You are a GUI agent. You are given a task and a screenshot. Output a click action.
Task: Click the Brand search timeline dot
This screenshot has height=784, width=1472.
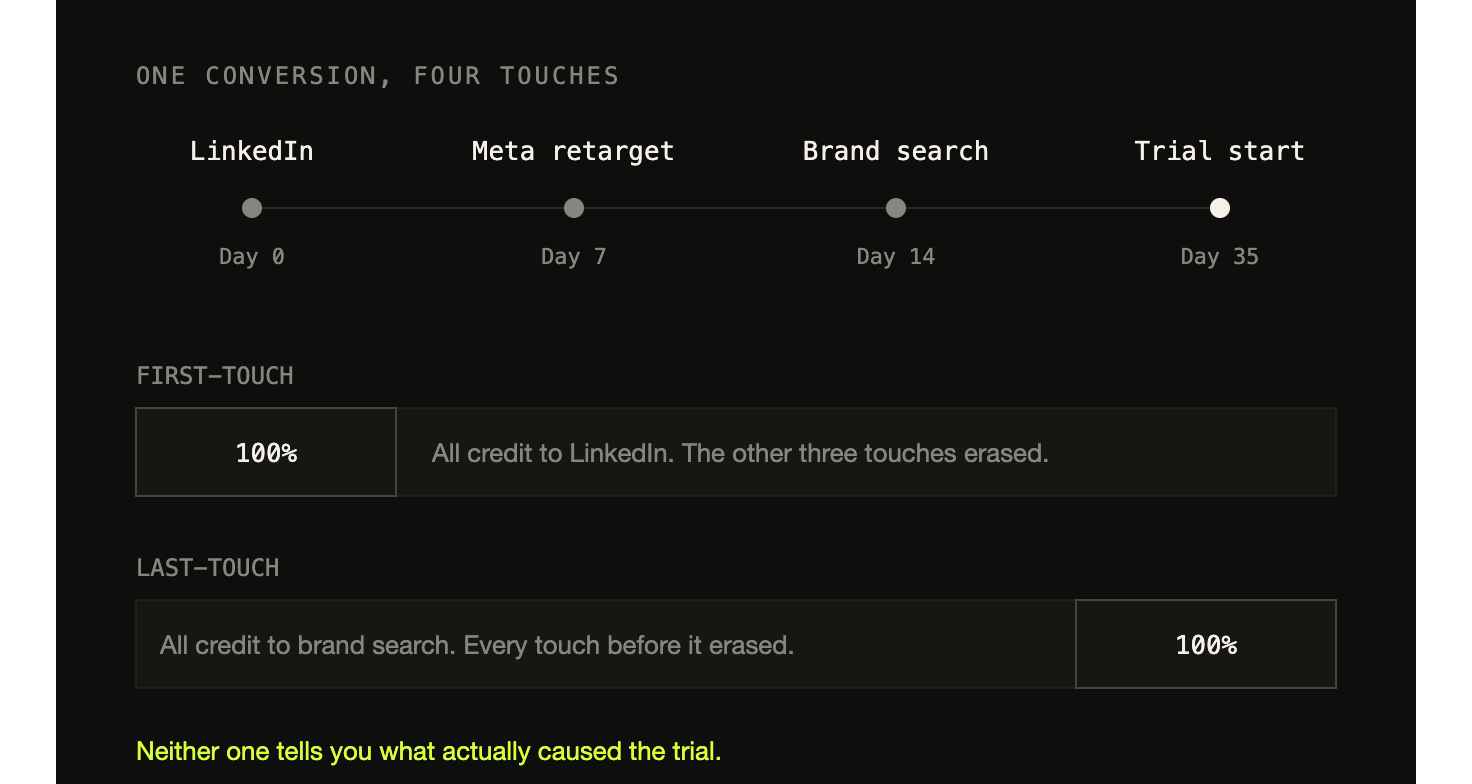pyautogui.click(x=896, y=208)
